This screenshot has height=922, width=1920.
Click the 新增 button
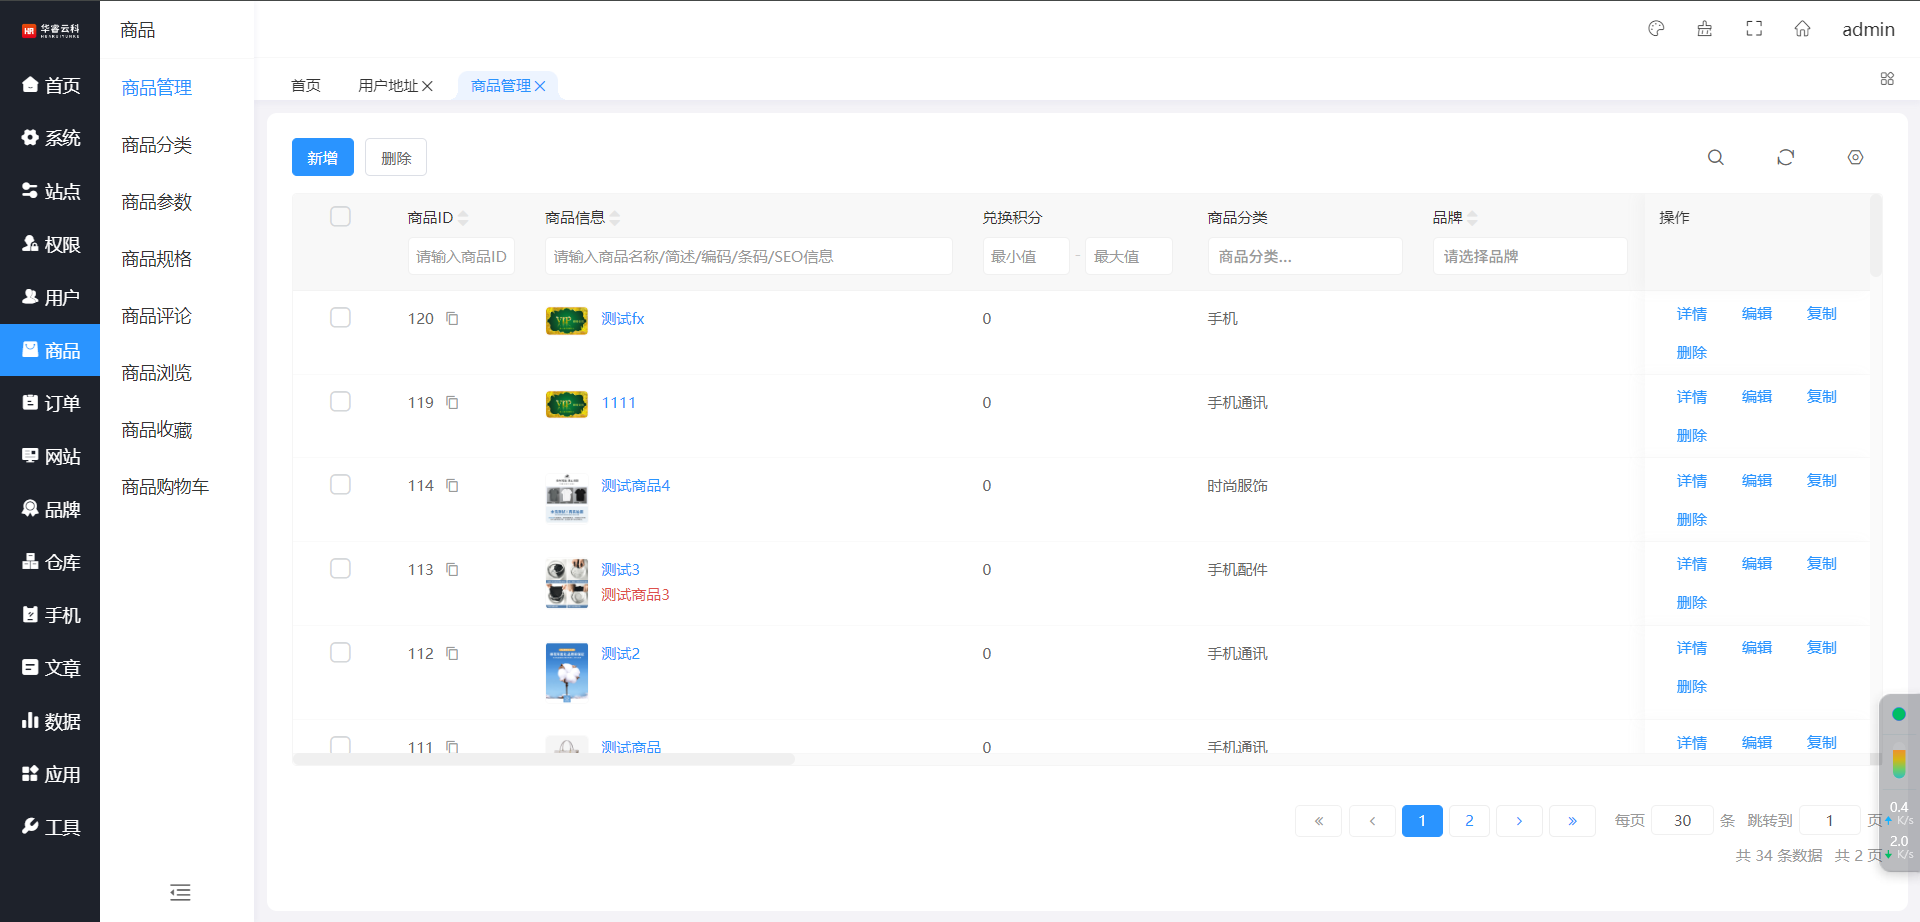pos(322,158)
